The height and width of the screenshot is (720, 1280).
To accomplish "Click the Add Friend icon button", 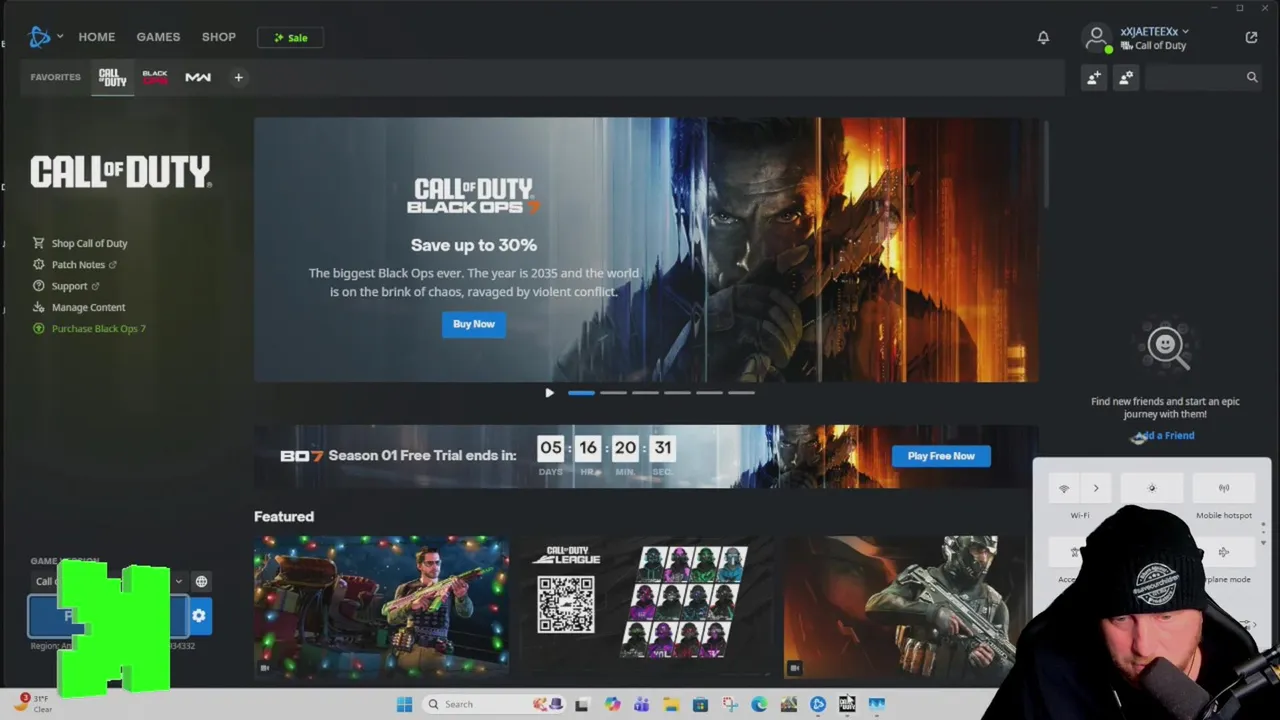I will pos(1094,77).
